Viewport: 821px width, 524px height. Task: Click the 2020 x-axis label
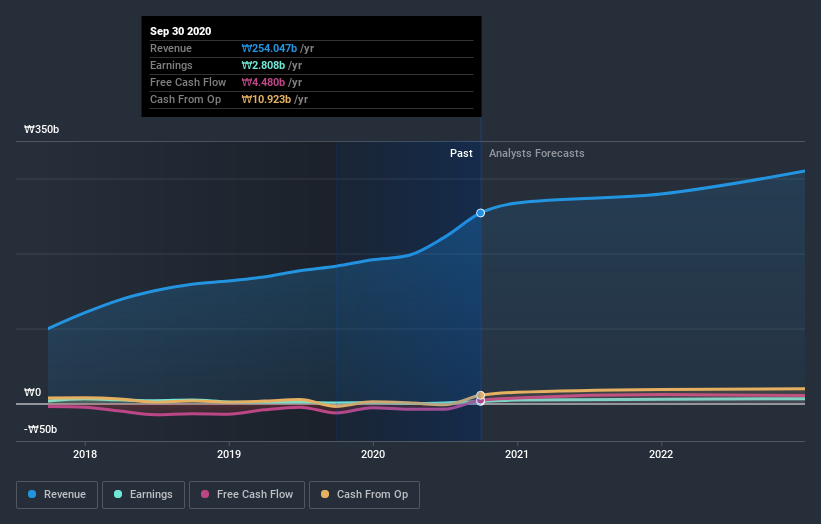[x=373, y=454]
